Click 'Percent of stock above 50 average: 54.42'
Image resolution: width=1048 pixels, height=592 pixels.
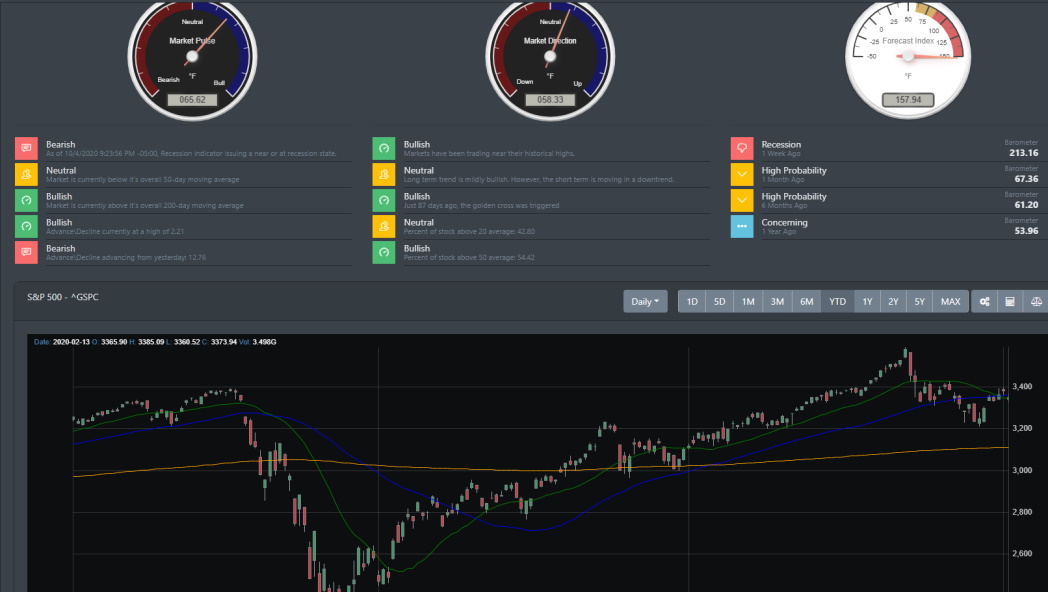[469, 258]
